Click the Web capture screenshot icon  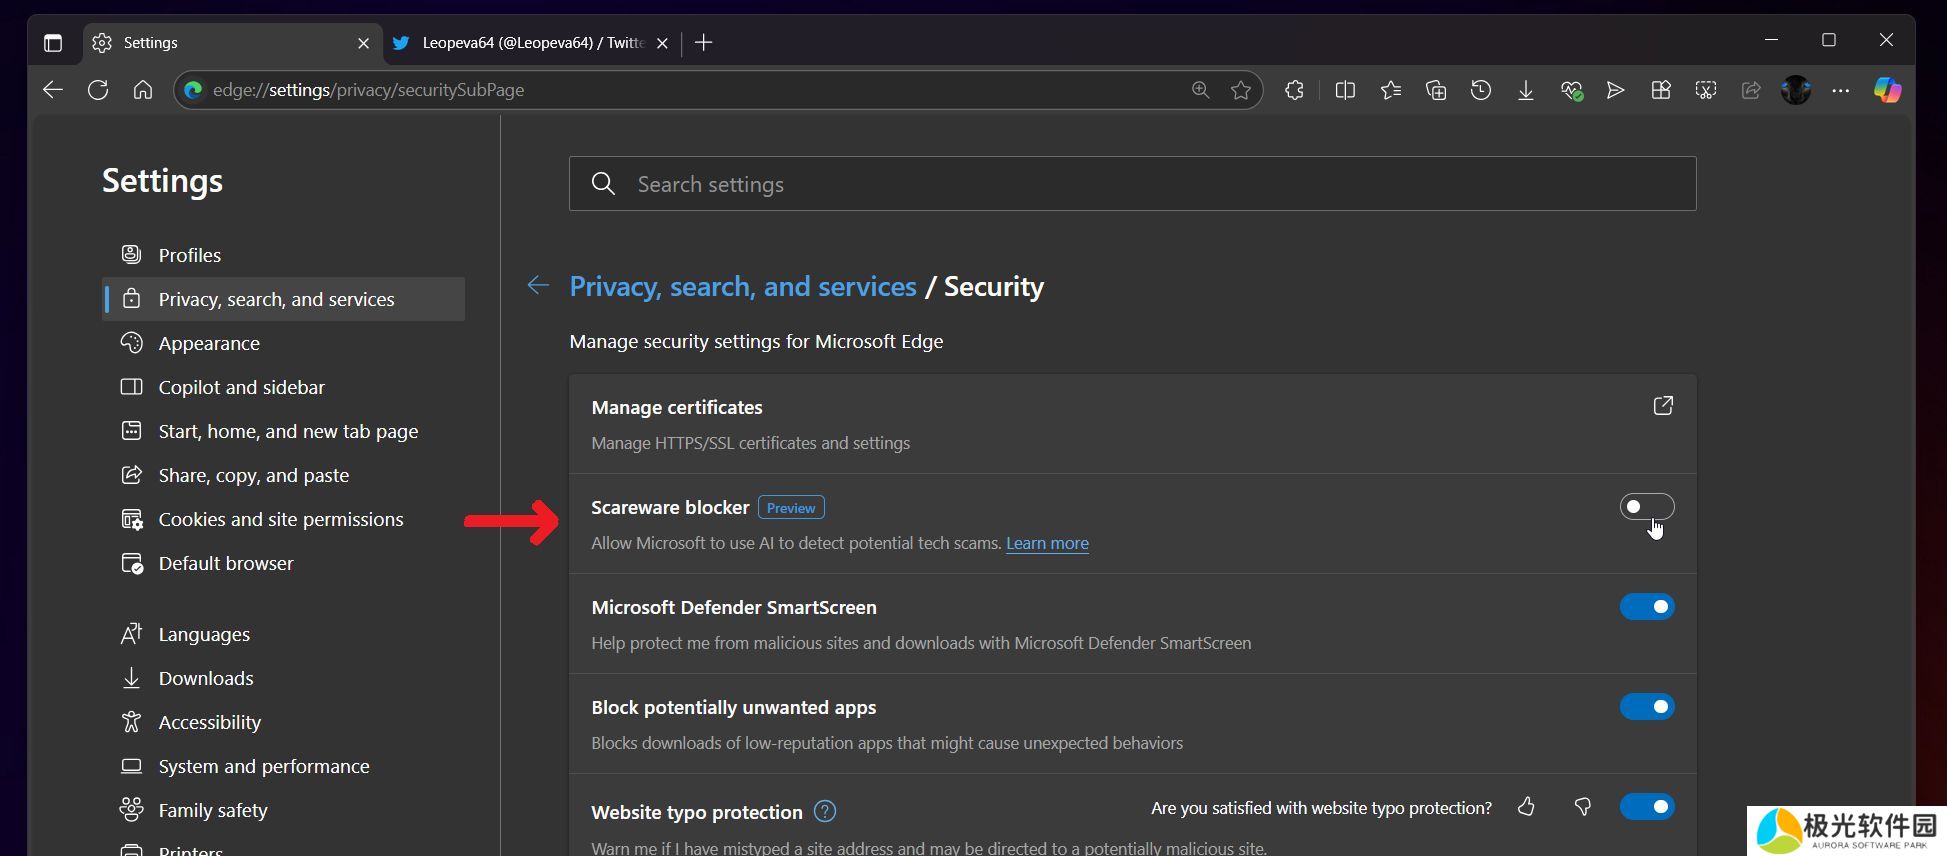(x=1706, y=90)
